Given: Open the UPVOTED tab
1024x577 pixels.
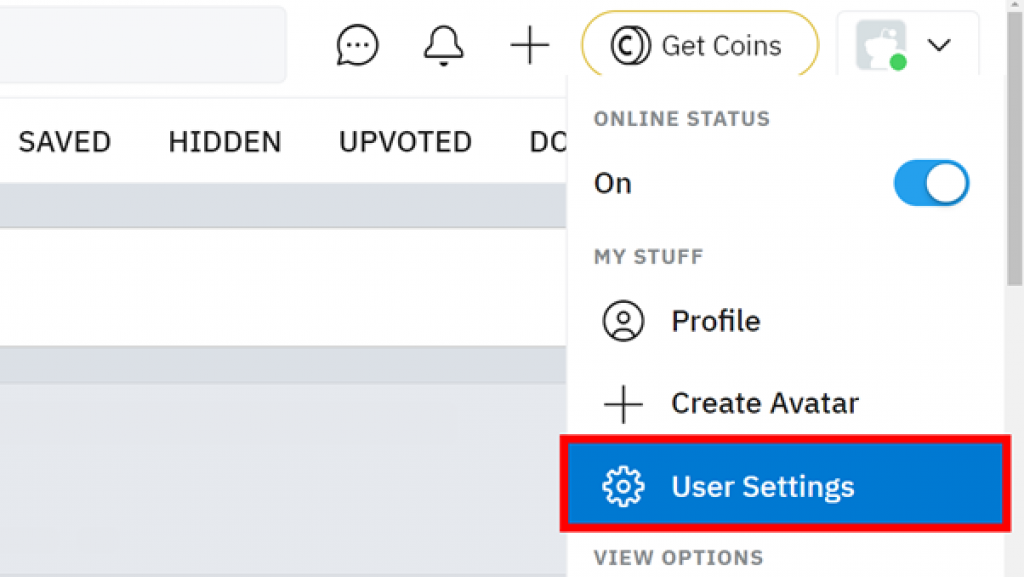Looking at the screenshot, I should tap(405, 142).
